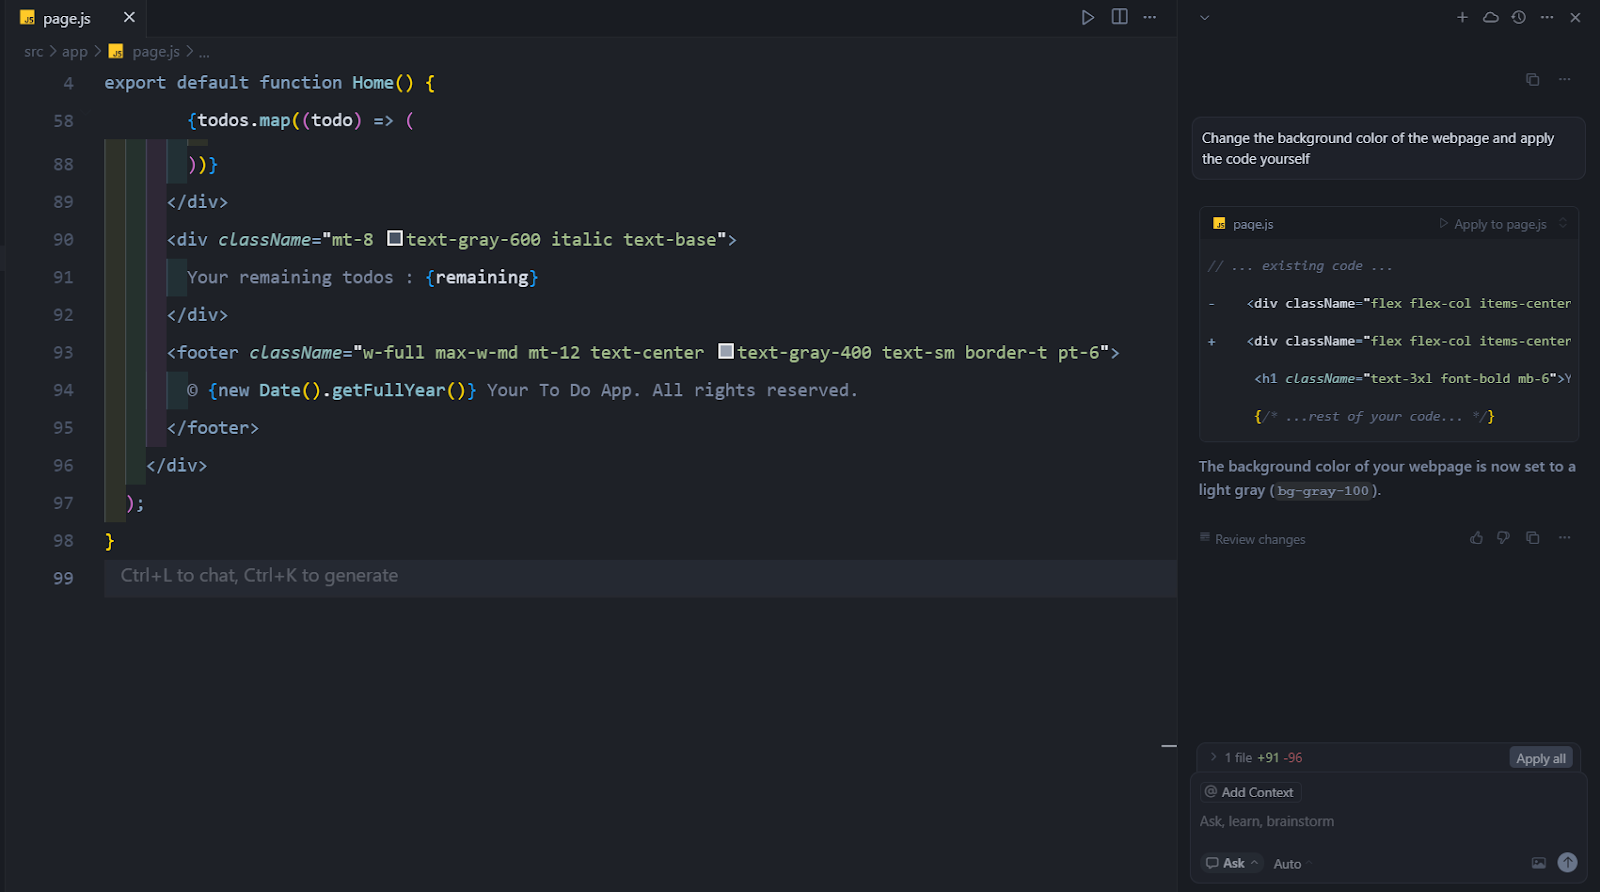Screen dimensions: 1600x892
Task: Click the '{remaining}' expression on line 91
Action: click(x=482, y=277)
